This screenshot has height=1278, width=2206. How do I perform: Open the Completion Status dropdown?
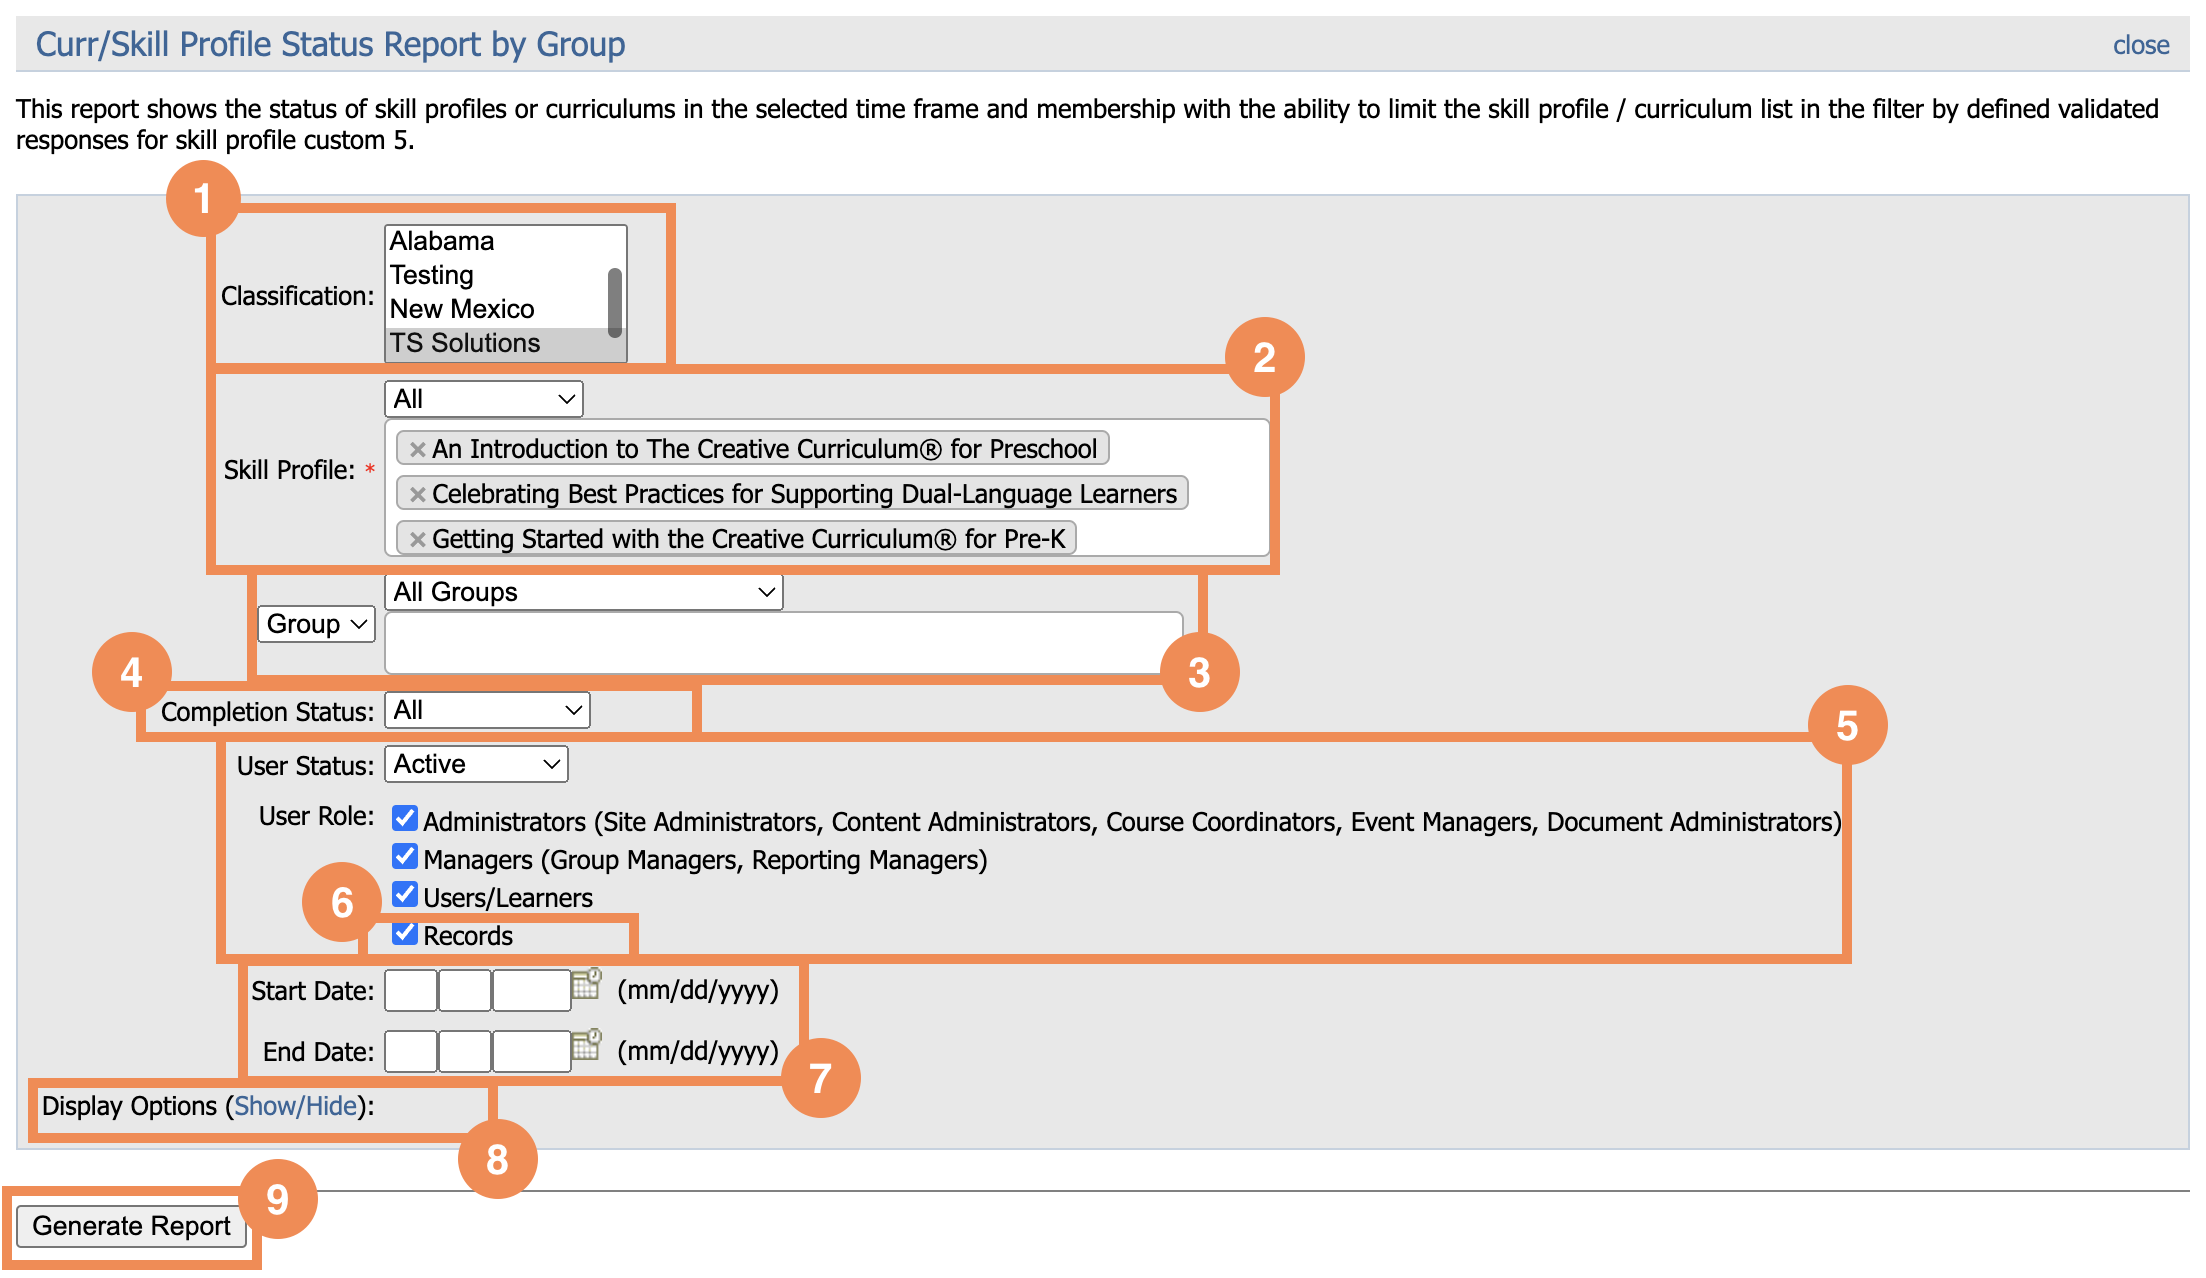coord(486,710)
